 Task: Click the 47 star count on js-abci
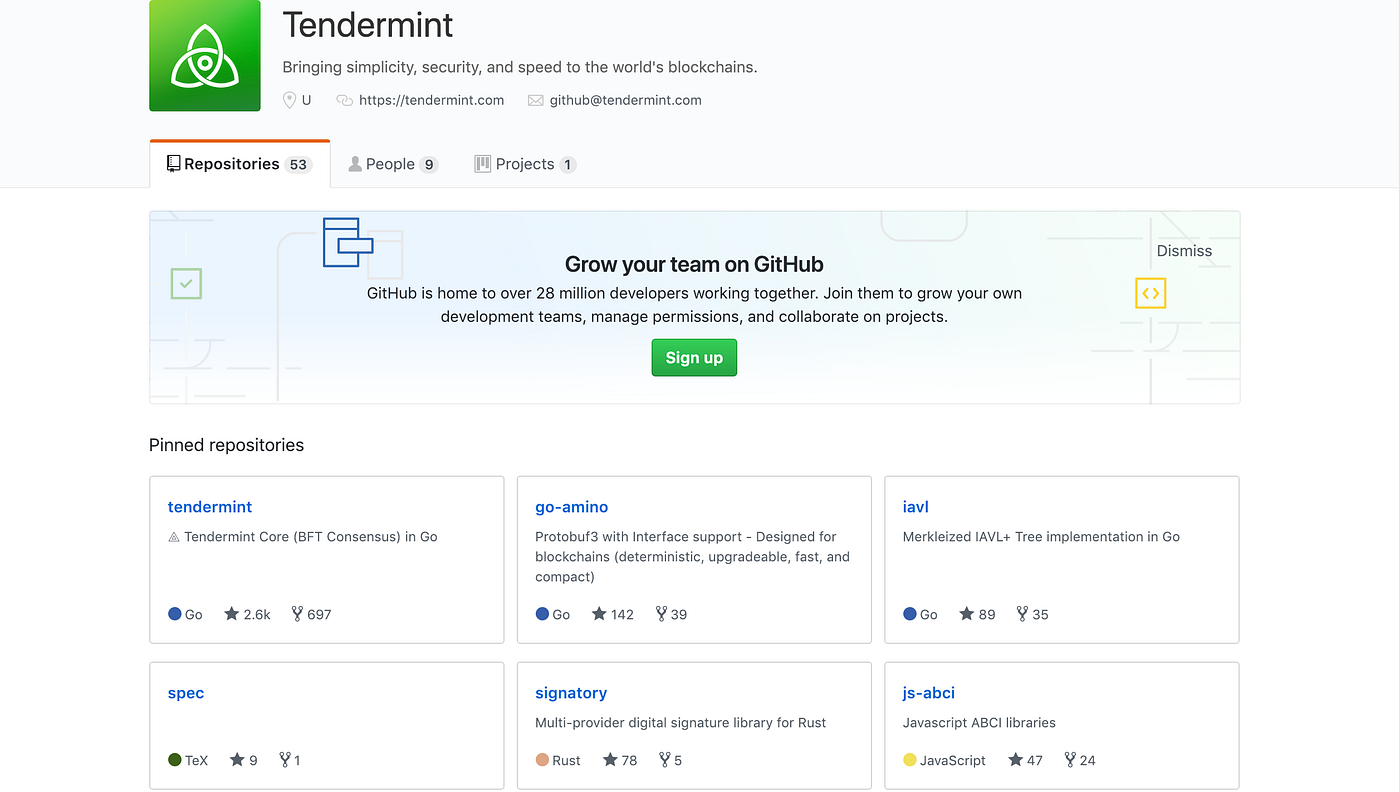coord(1035,760)
